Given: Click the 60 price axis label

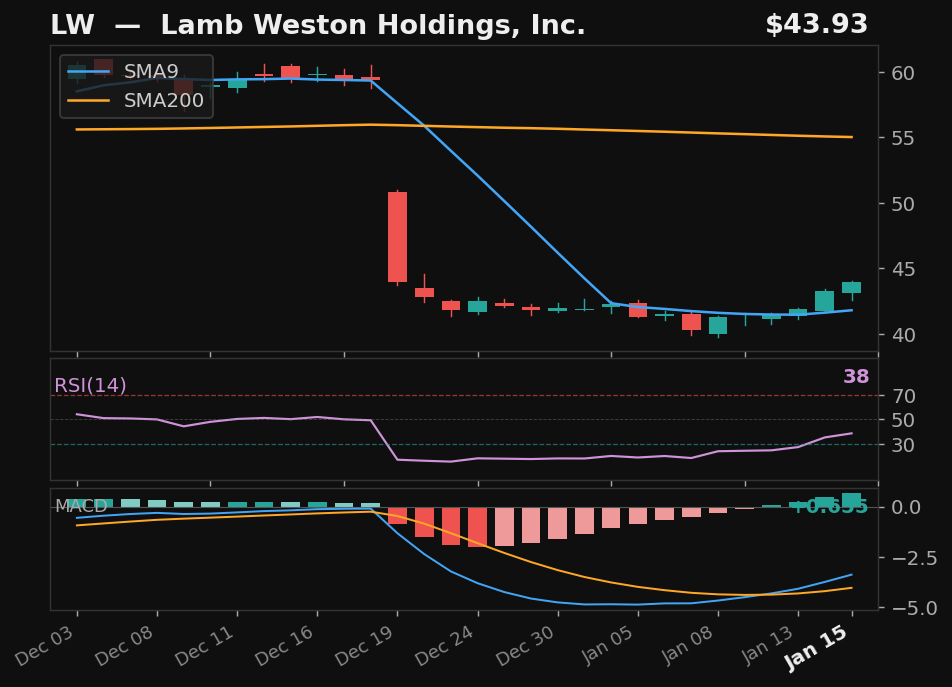Looking at the screenshot, I should 903,73.
